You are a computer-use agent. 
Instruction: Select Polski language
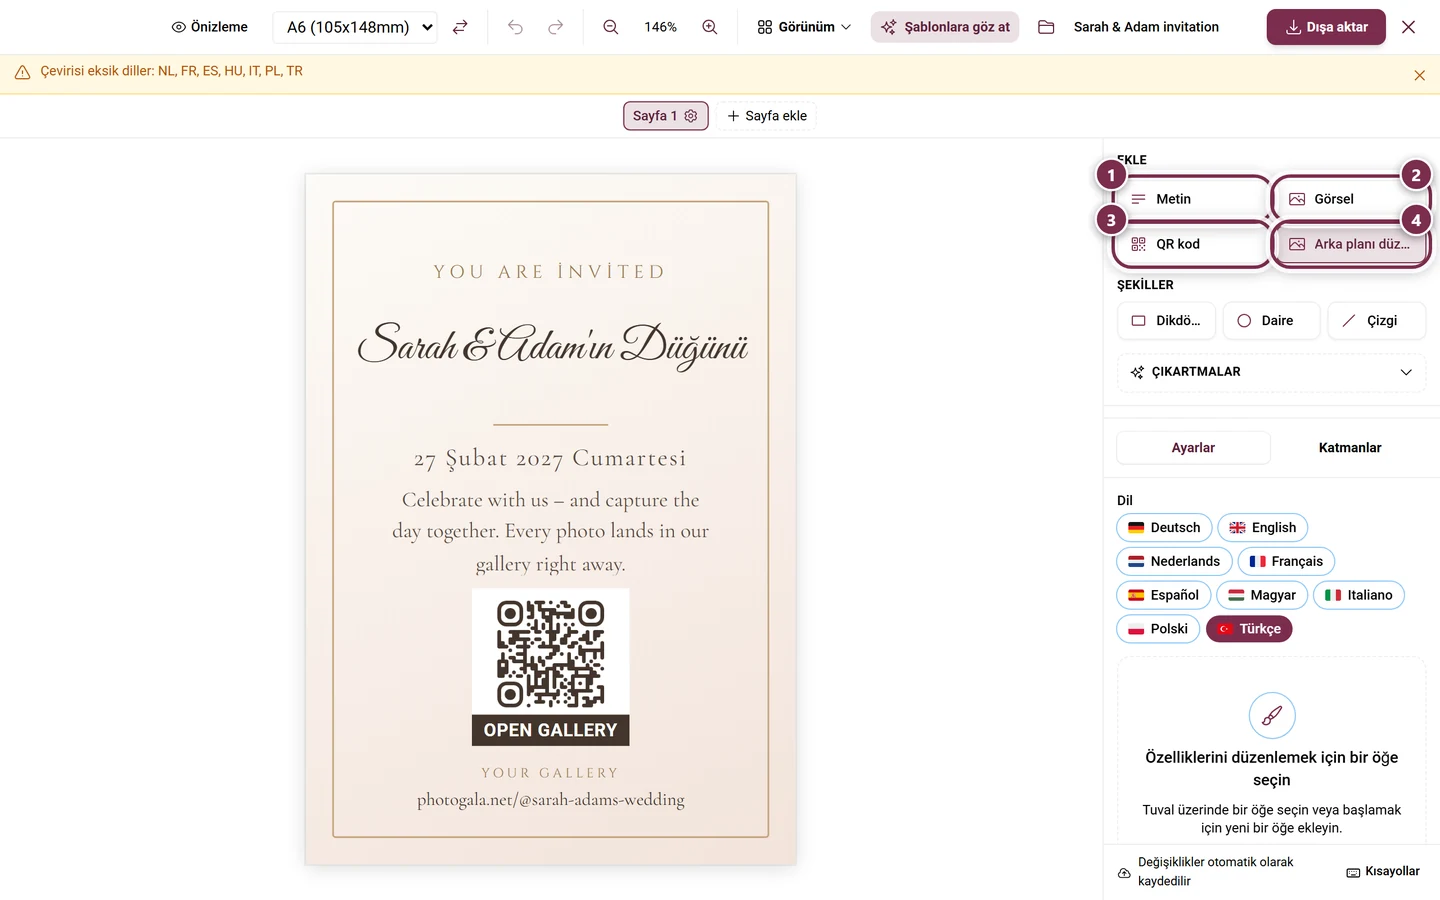click(x=1158, y=629)
